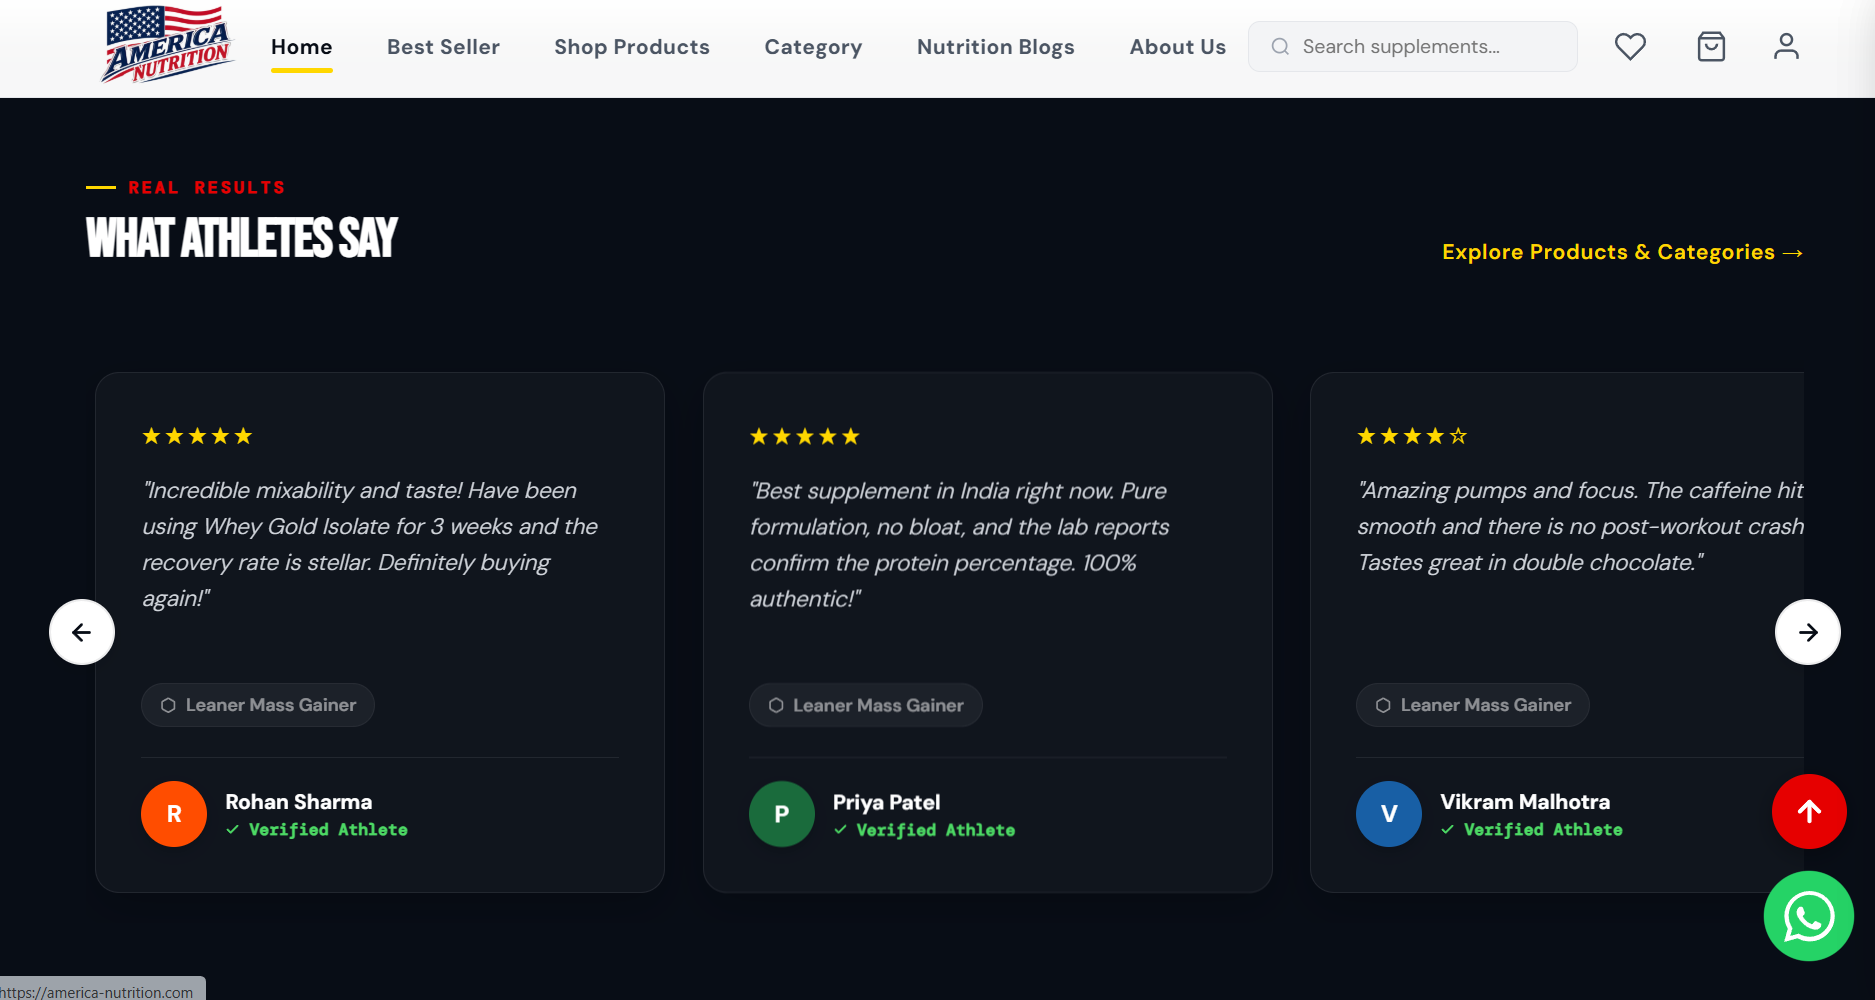Open the user account icon
Screen dimensions: 1875x1000
pyautogui.click(x=1786, y=47)
